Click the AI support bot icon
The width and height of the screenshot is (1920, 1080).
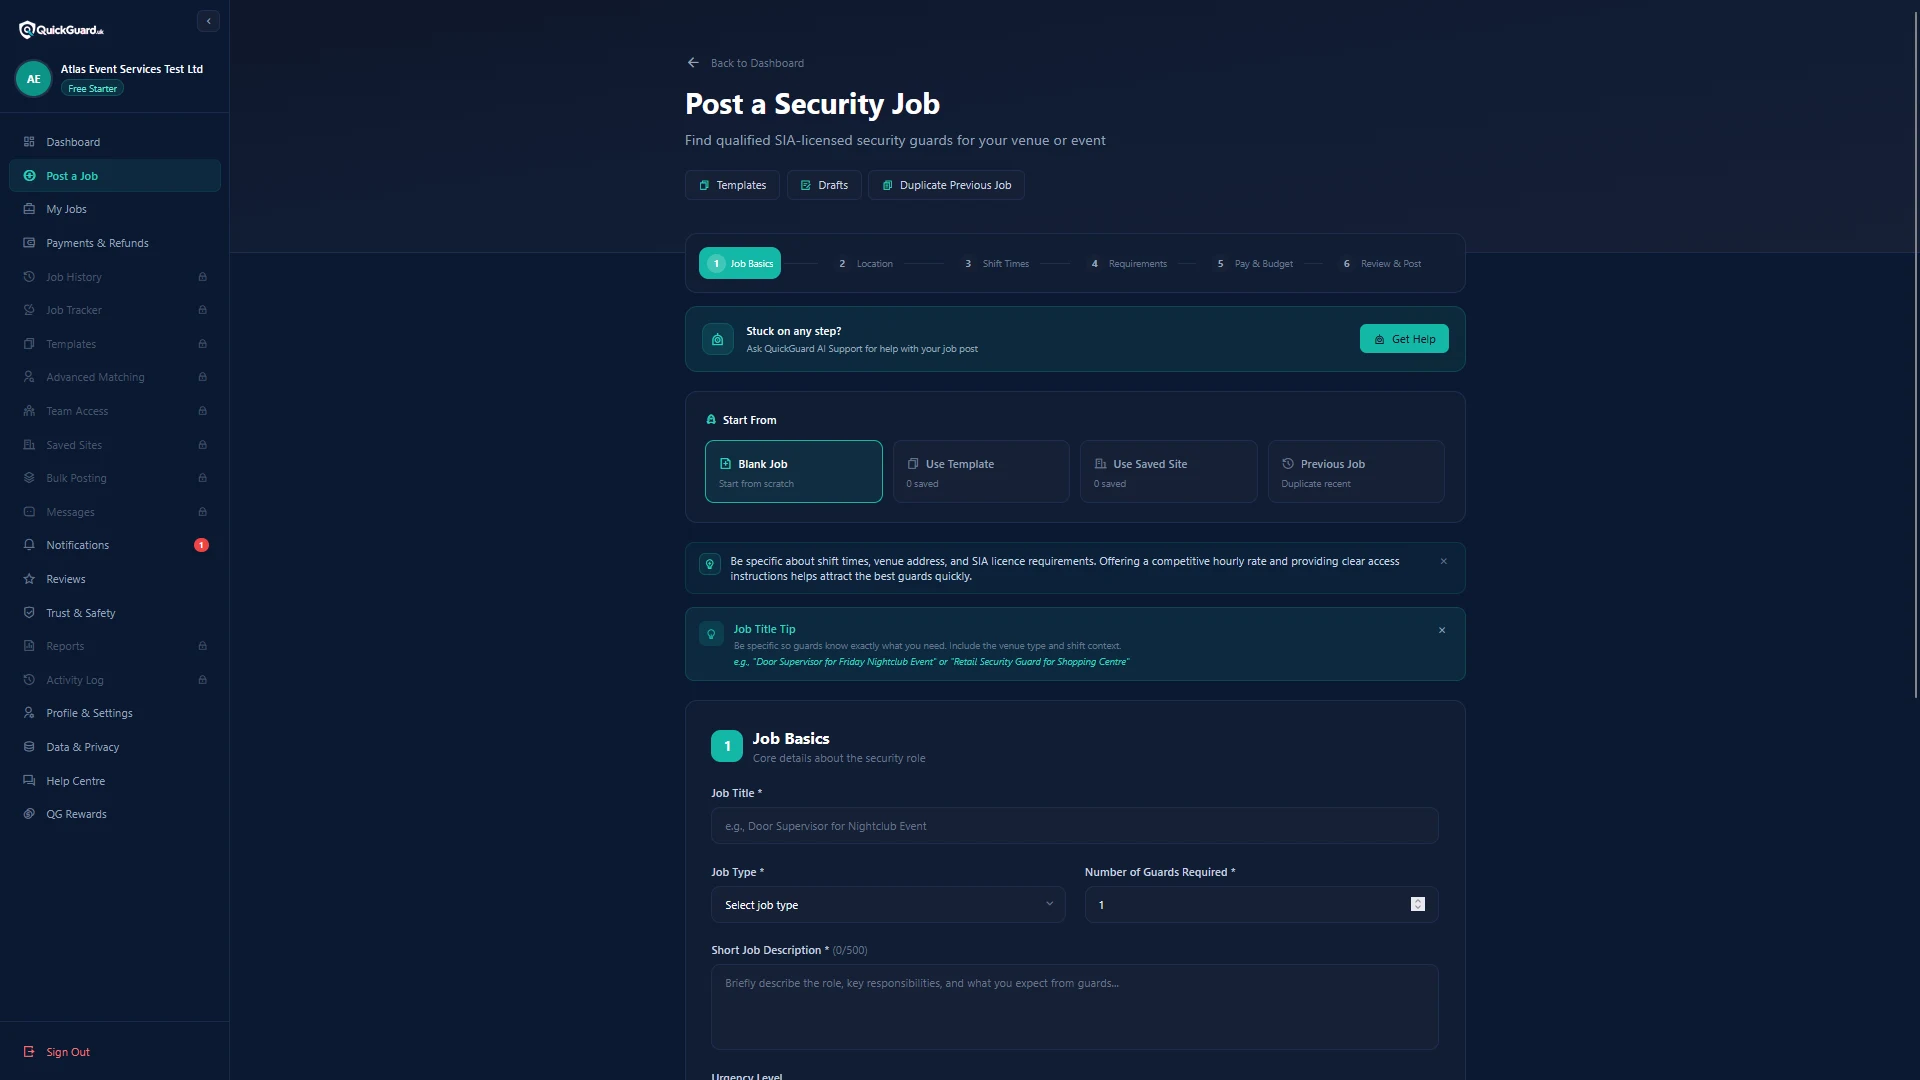pos(717,339)
